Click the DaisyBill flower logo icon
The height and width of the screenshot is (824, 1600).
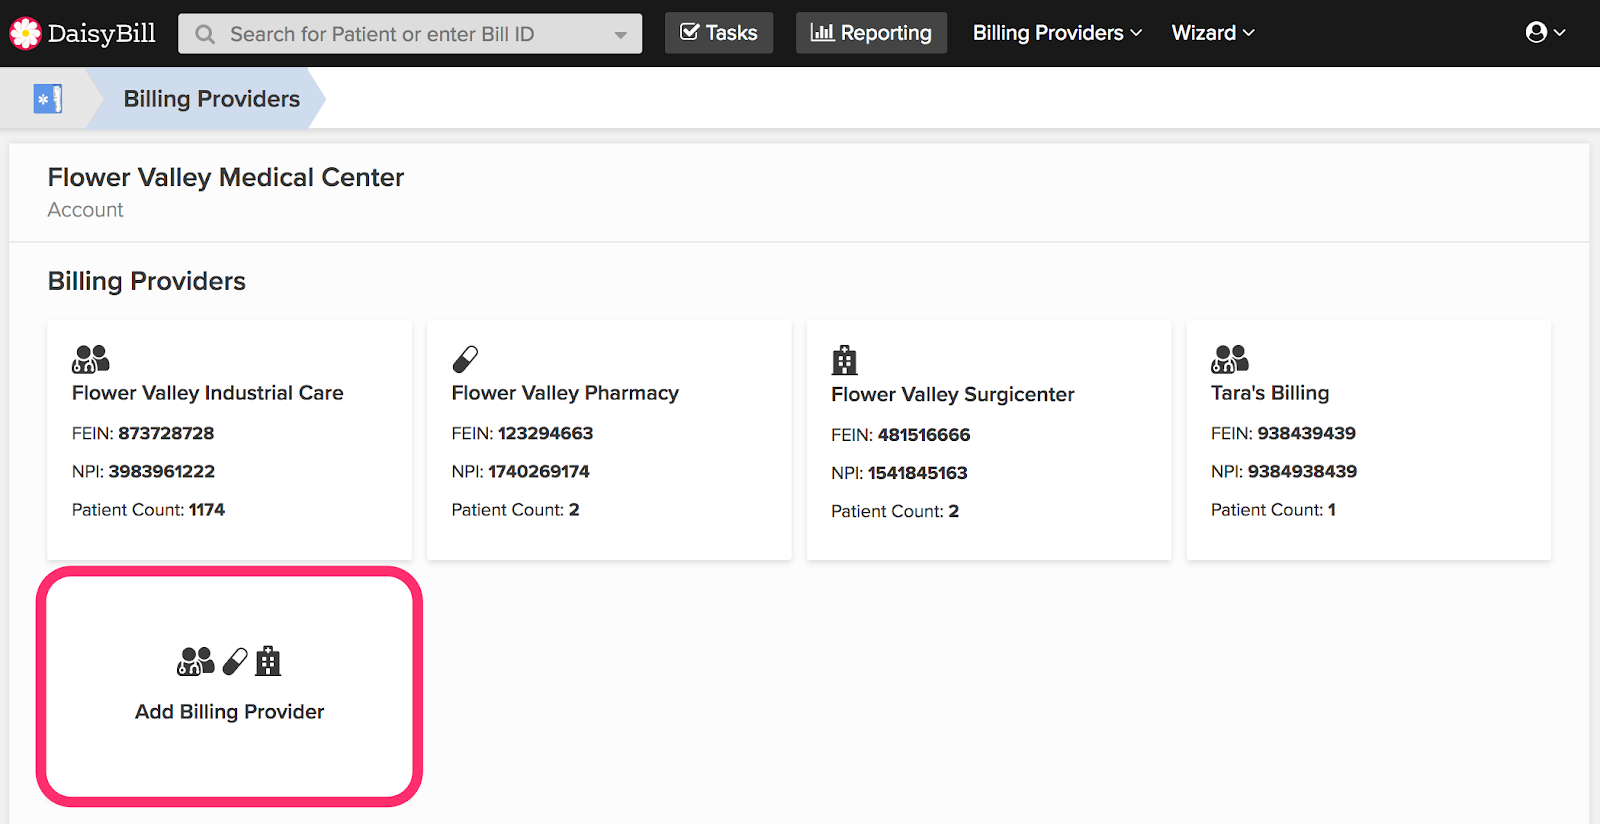(25, 33)
